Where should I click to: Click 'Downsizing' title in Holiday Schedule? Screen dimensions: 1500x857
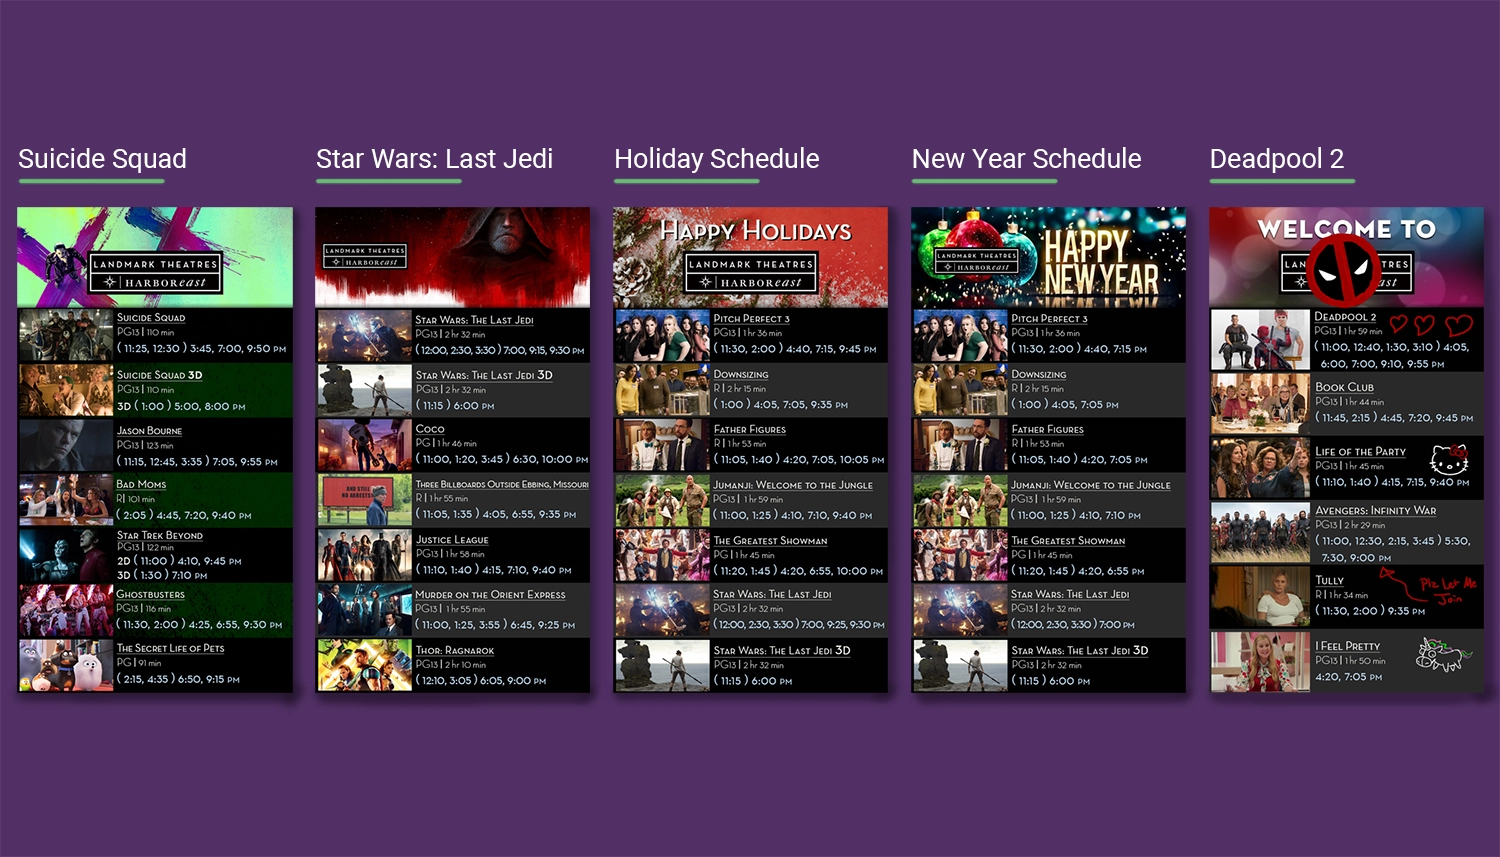[x=741, y=374]
